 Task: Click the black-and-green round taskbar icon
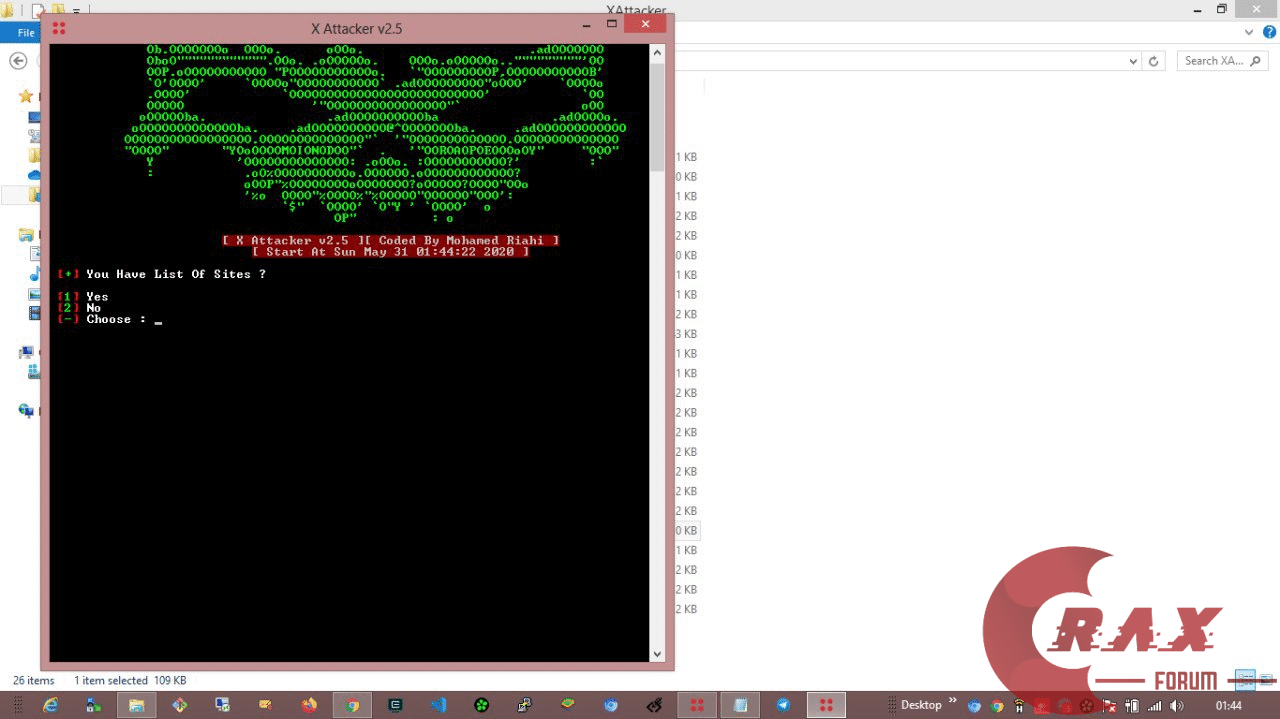click(x=481, y=705)
